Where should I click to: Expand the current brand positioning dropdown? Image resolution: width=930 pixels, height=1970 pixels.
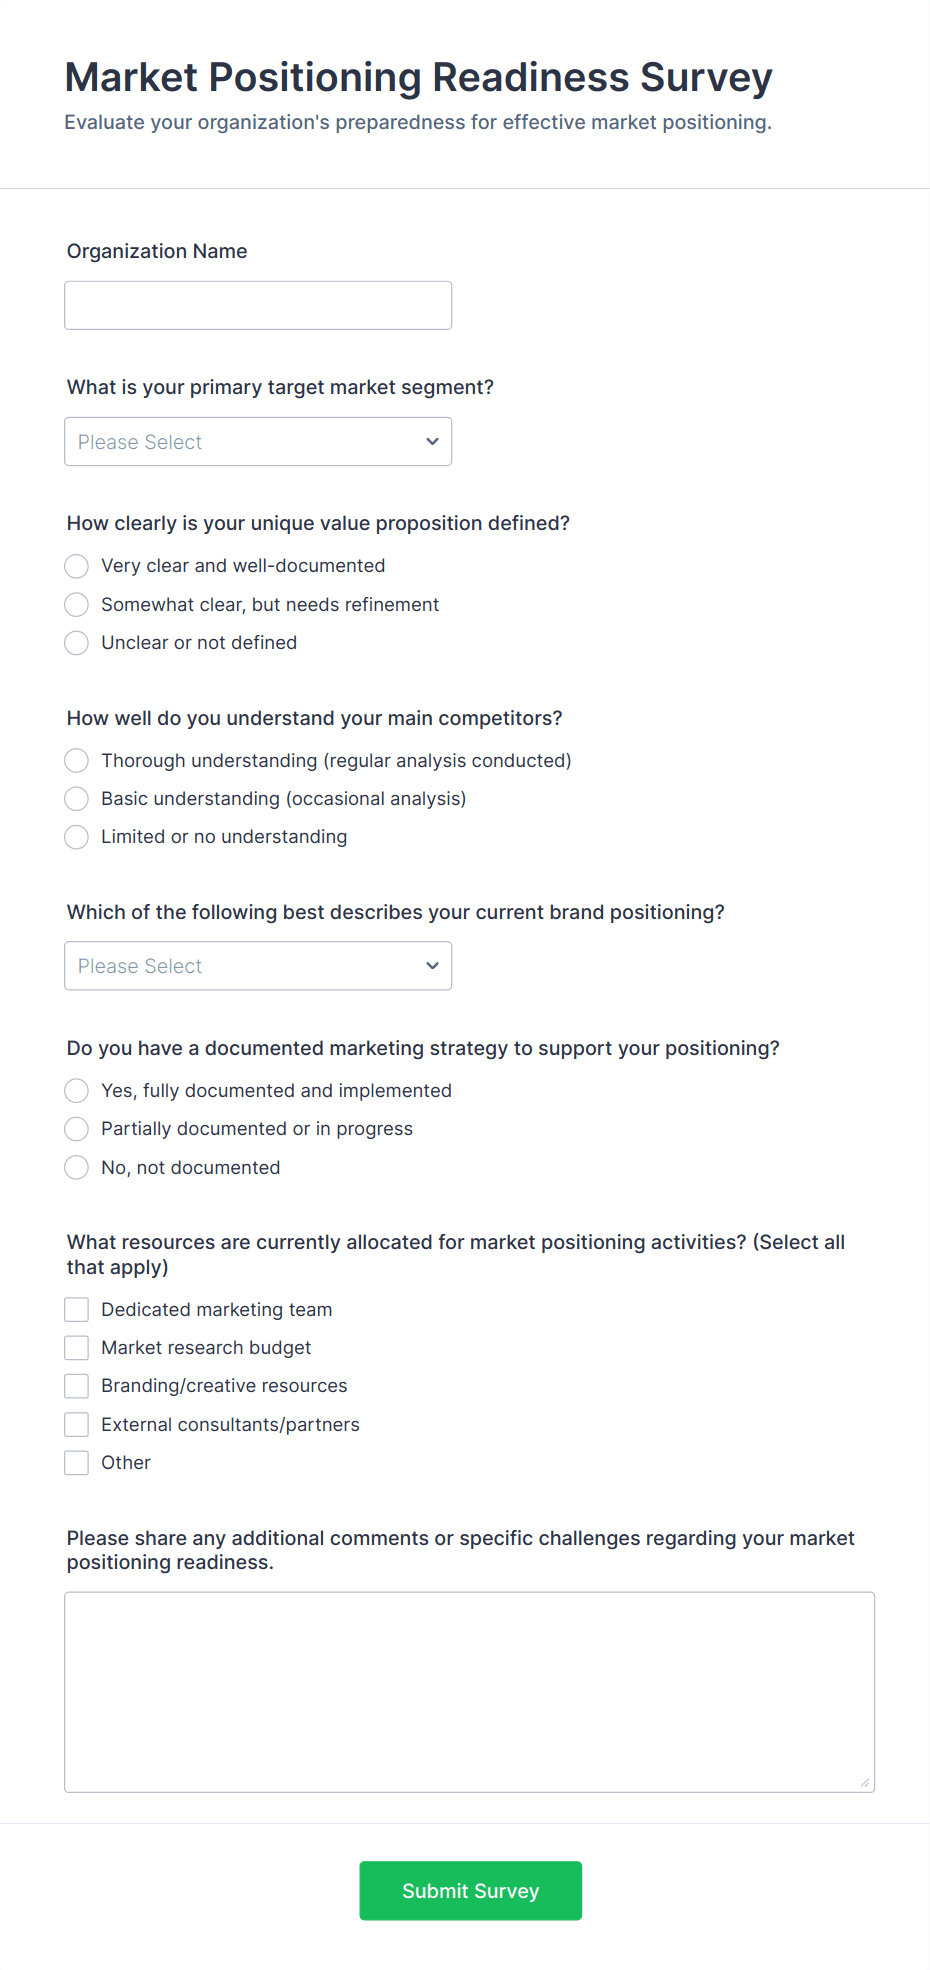pos(258,966)
